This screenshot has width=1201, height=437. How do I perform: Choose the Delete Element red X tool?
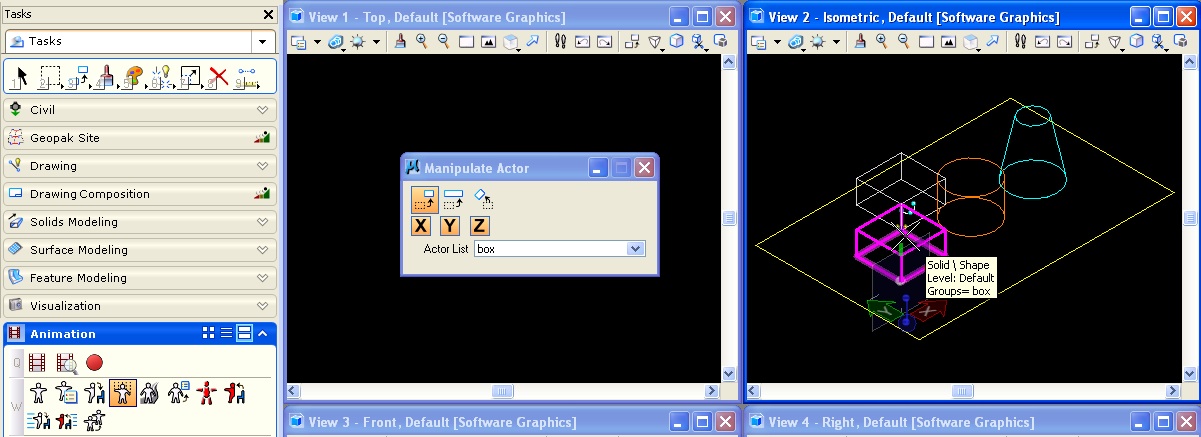point(219,78)
